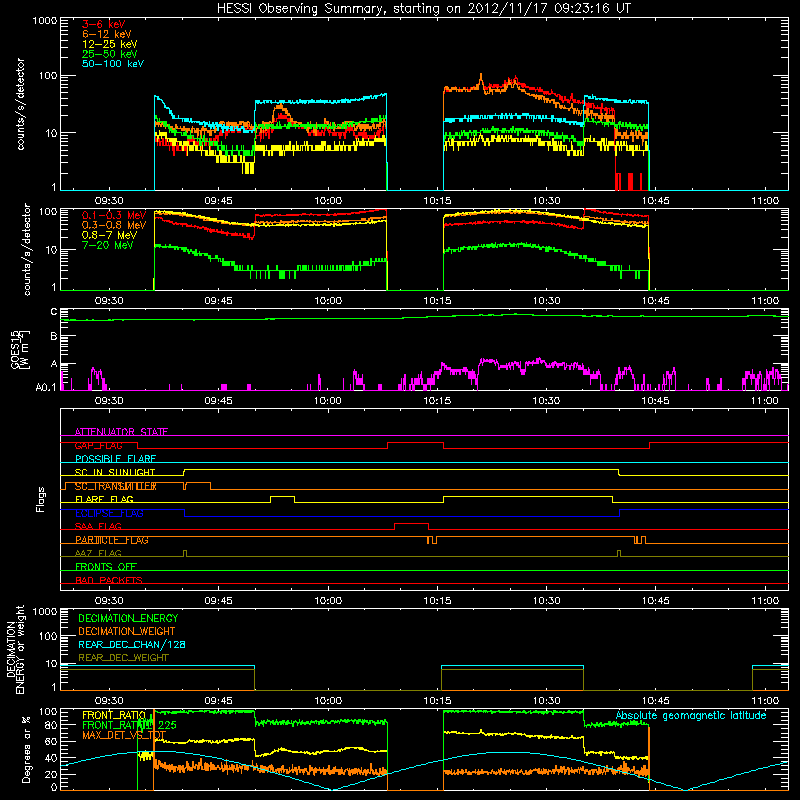Select the SC_TRANSMITTER flag label
The height and width of the screenshot is (800, 800).
(116, 486)
